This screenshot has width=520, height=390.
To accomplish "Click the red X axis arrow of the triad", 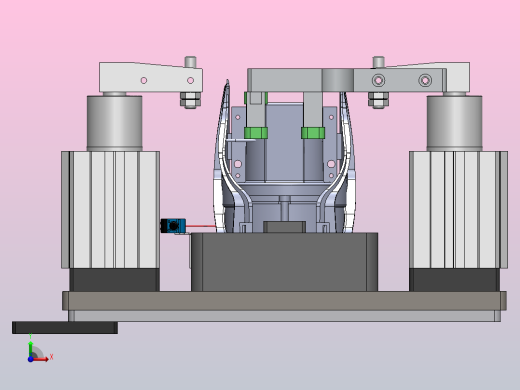I will (x=42, y=359).
